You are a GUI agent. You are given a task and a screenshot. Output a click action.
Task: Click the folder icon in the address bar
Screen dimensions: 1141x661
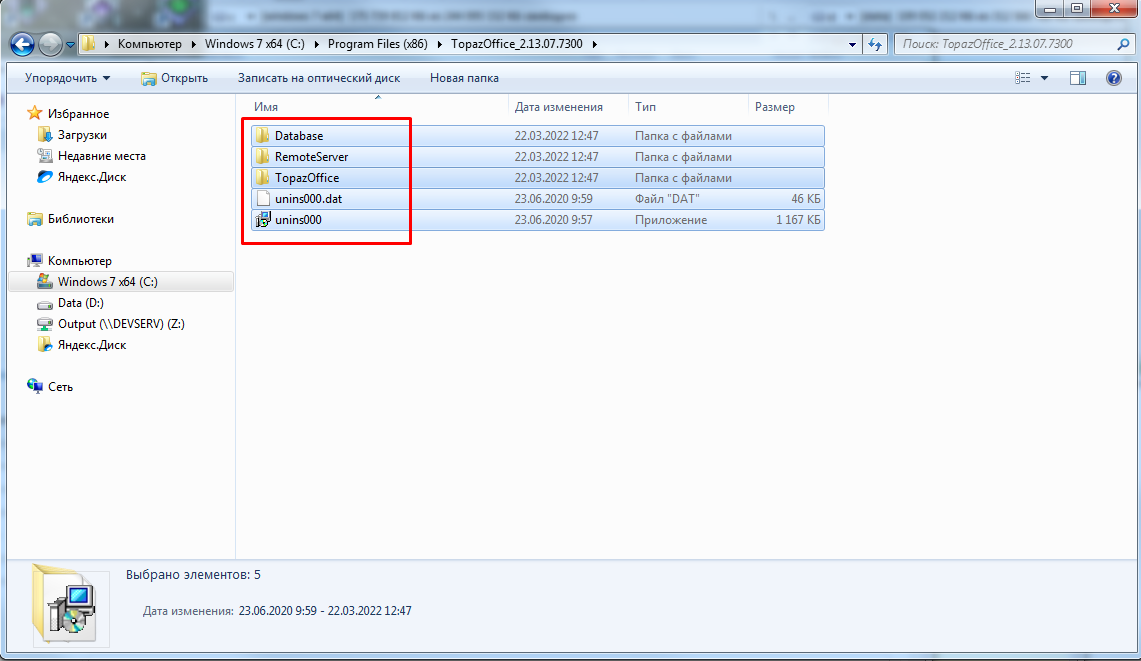pyautogui.click(x=88, y=44)
